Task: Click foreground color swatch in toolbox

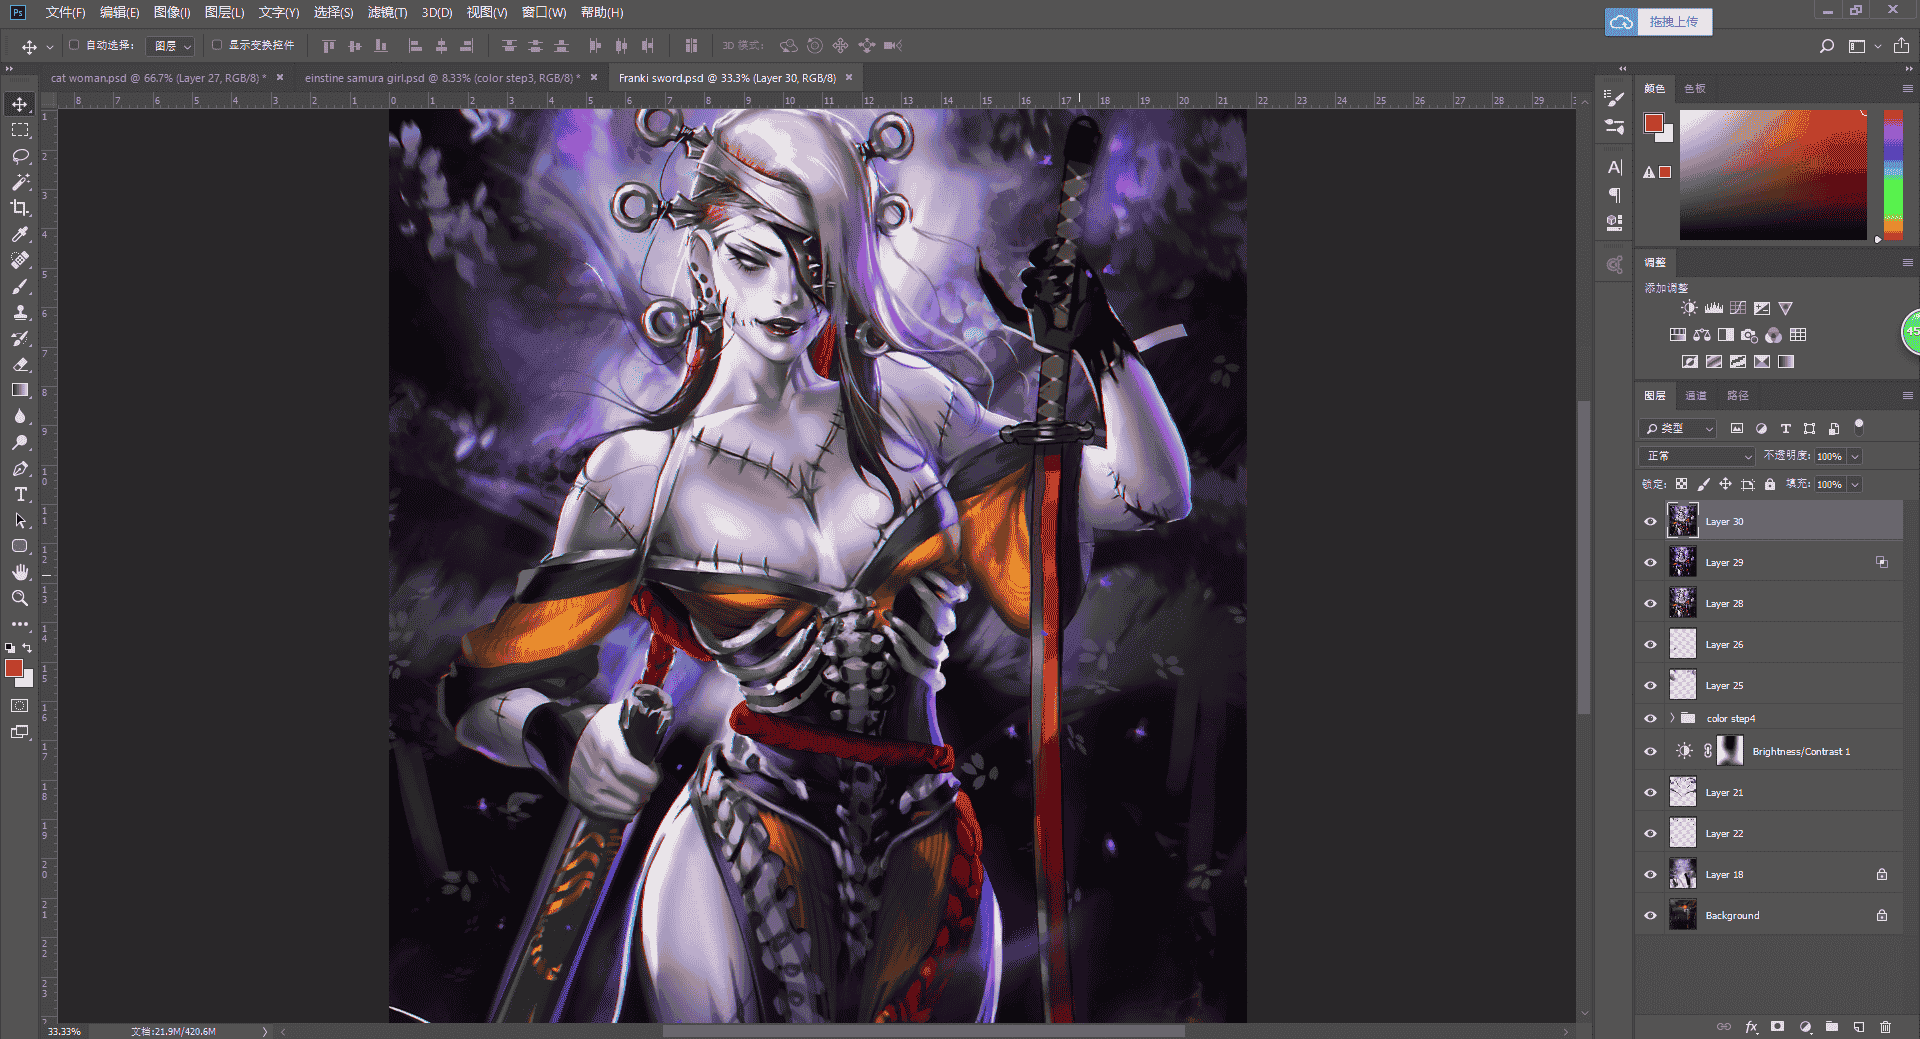Action: [x=14, y=668]
